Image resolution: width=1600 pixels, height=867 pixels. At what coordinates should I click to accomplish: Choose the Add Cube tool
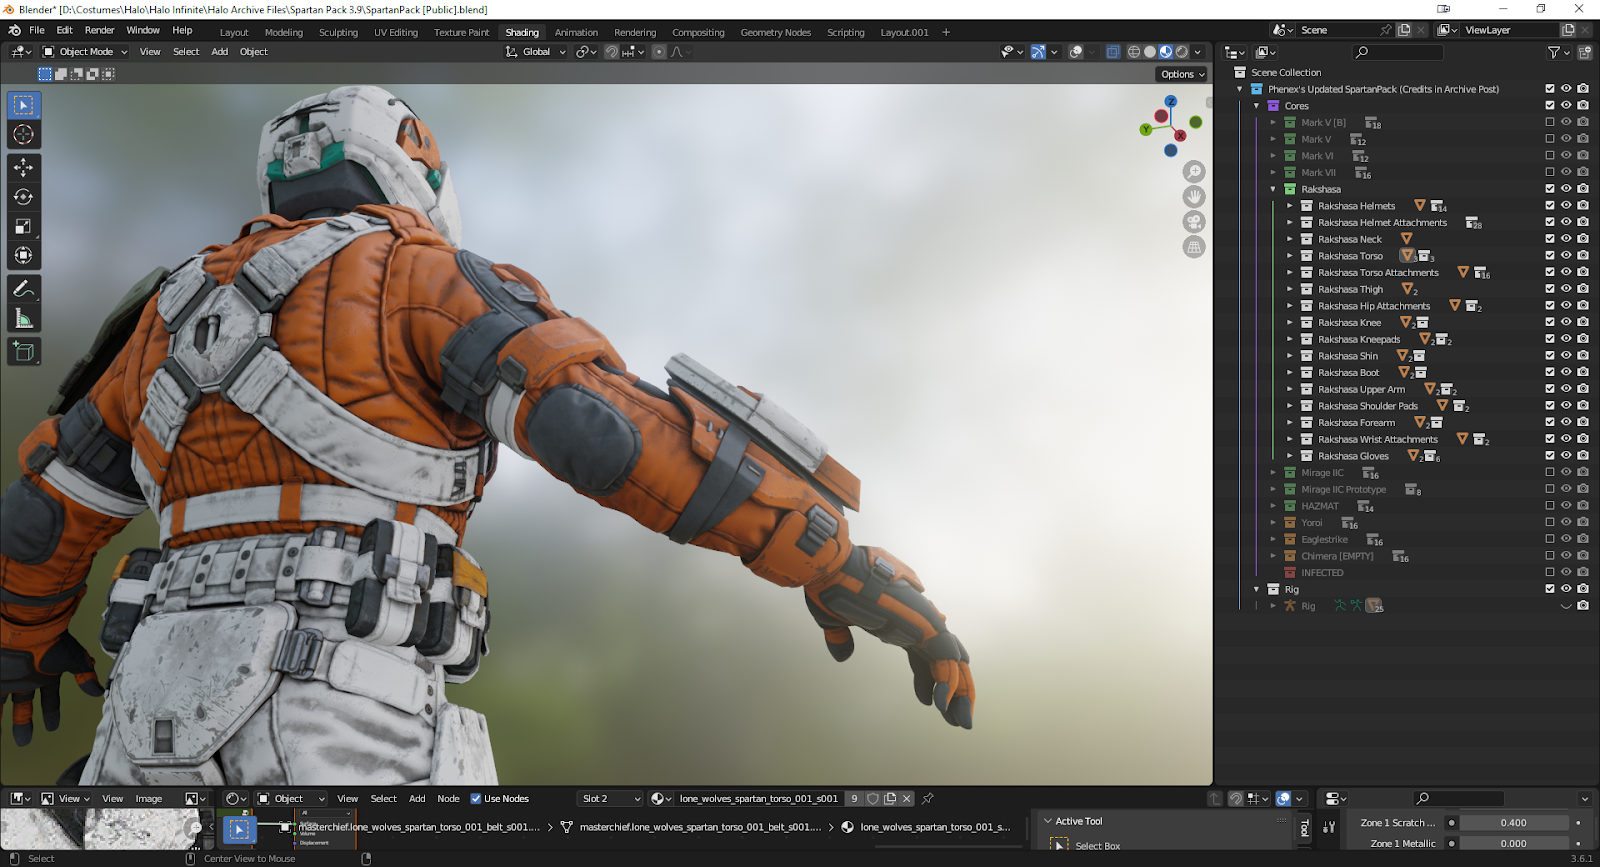click(24, 351)
